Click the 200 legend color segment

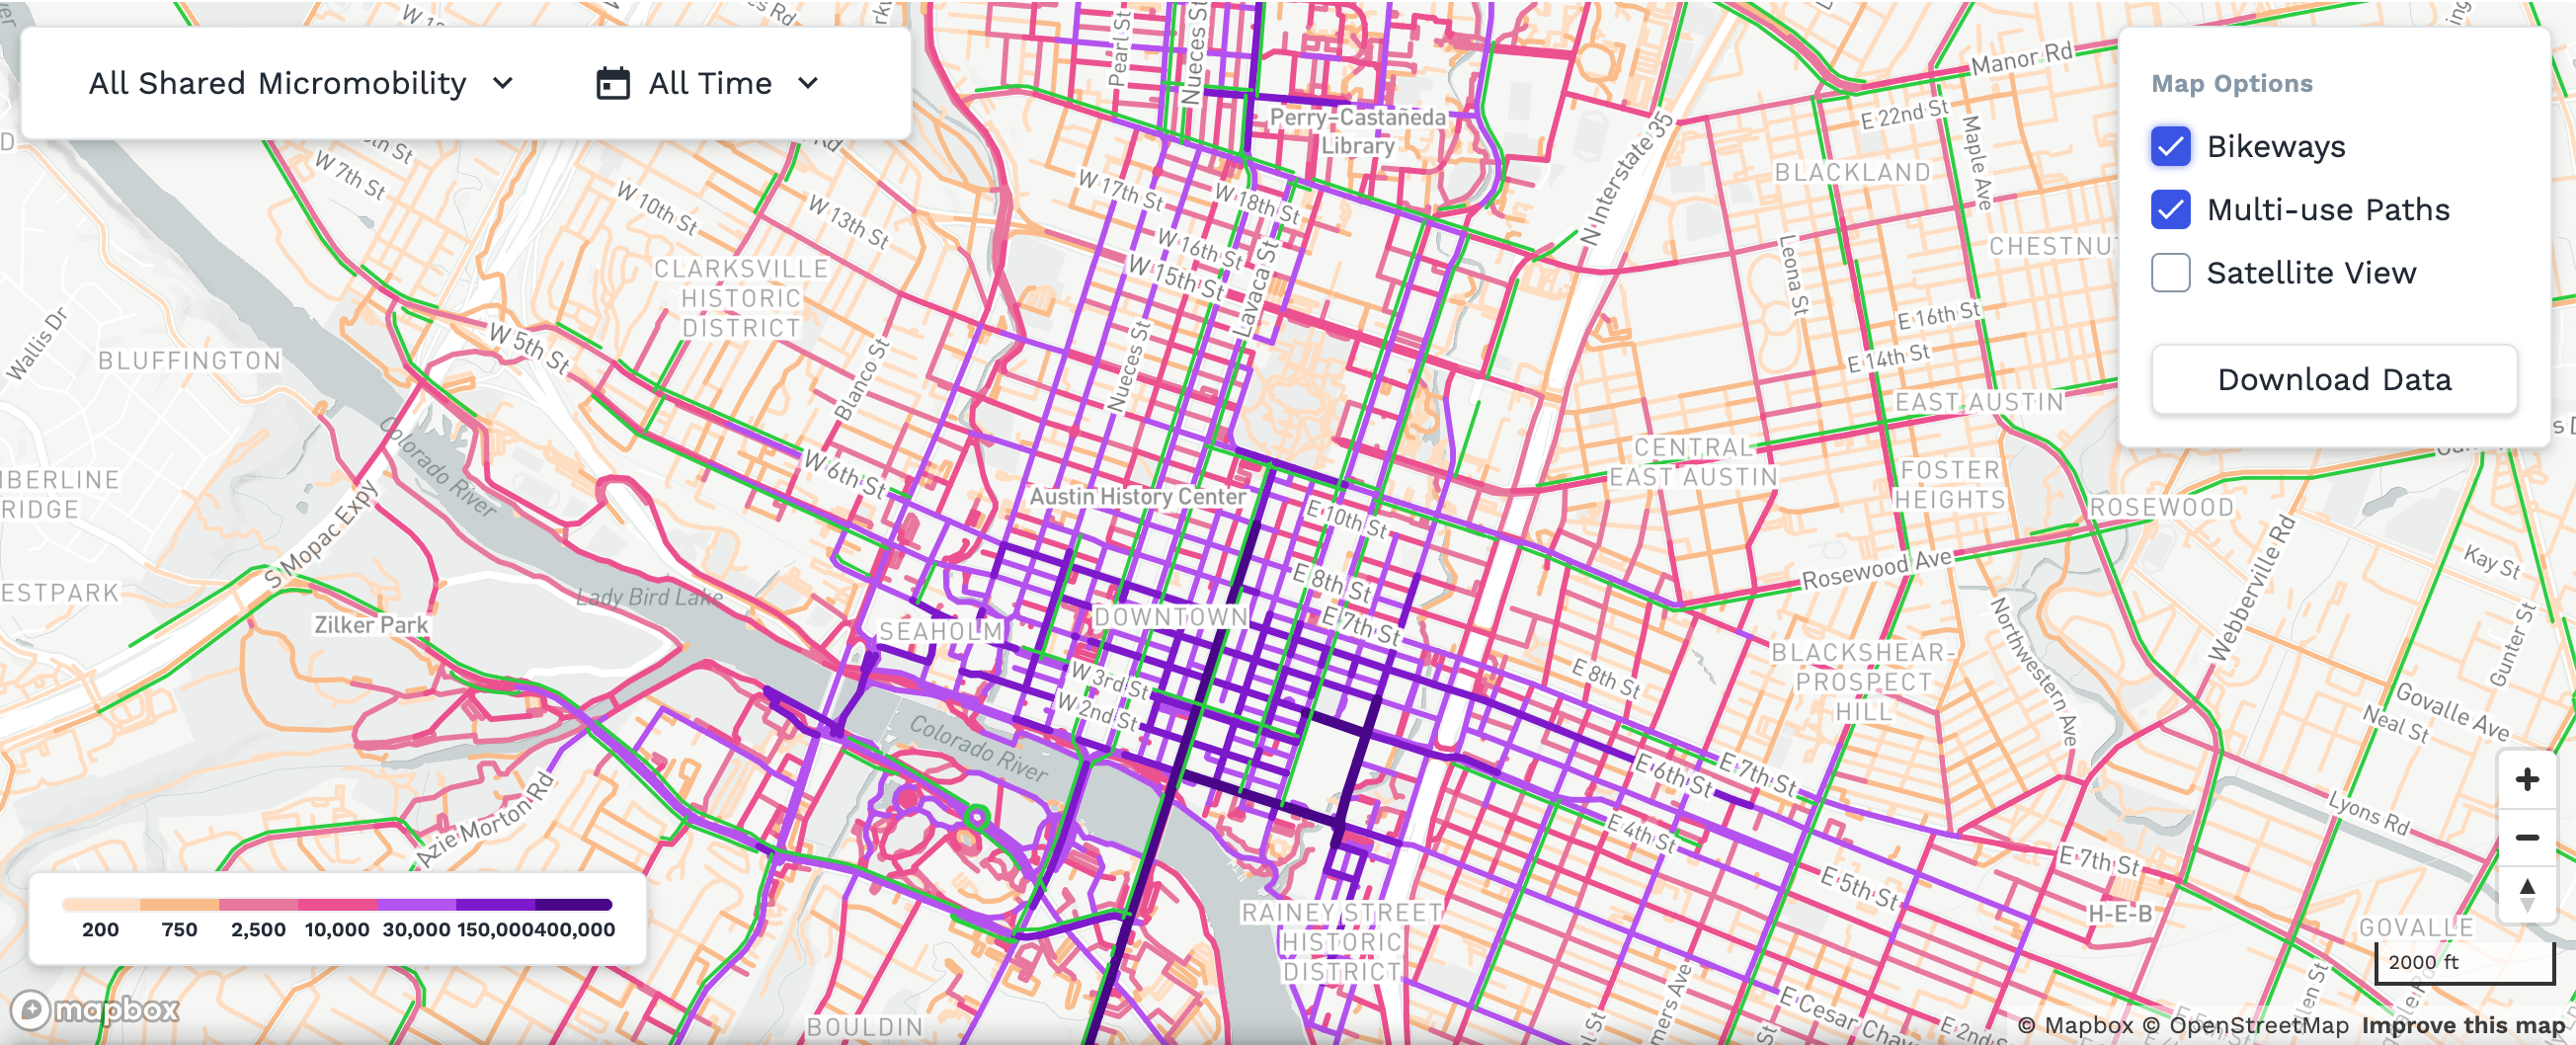point(100,904)
